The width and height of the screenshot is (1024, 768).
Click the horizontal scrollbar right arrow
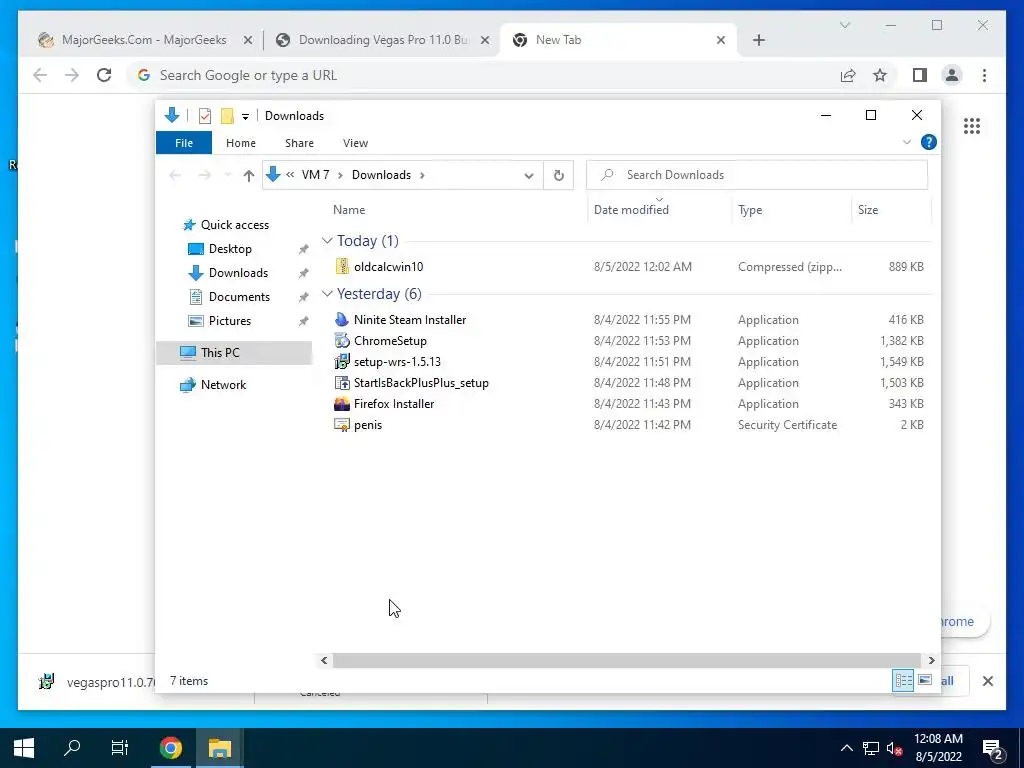(931, 660)
